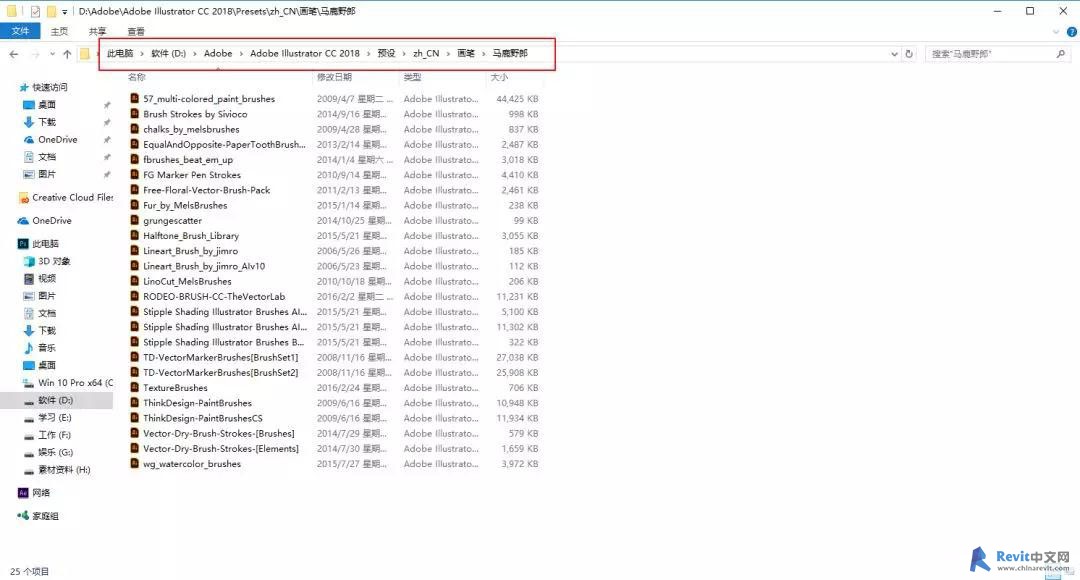The height and width of the screenshot is (580, 1080).
Task: Open the address bar history dropdown
Action: click(x=894, y=54)
